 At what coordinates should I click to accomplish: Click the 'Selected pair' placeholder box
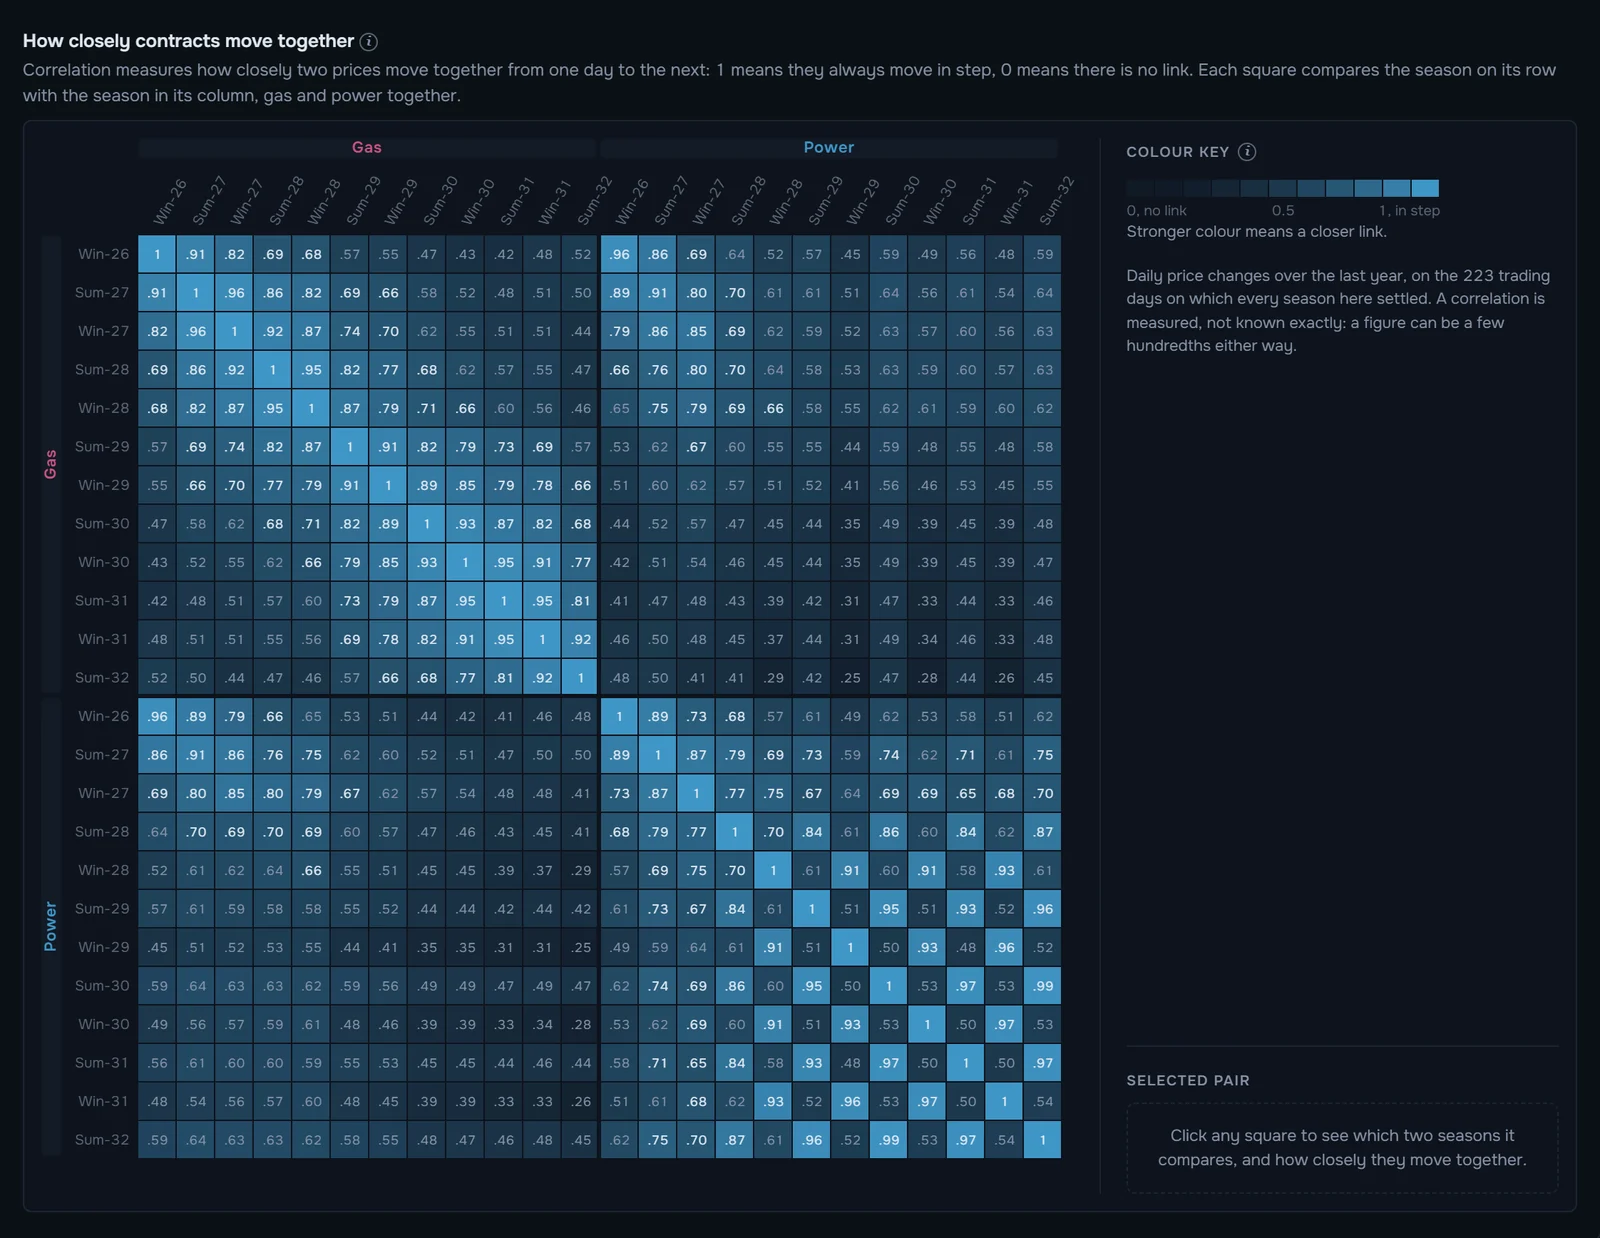pos(1342,1148)
